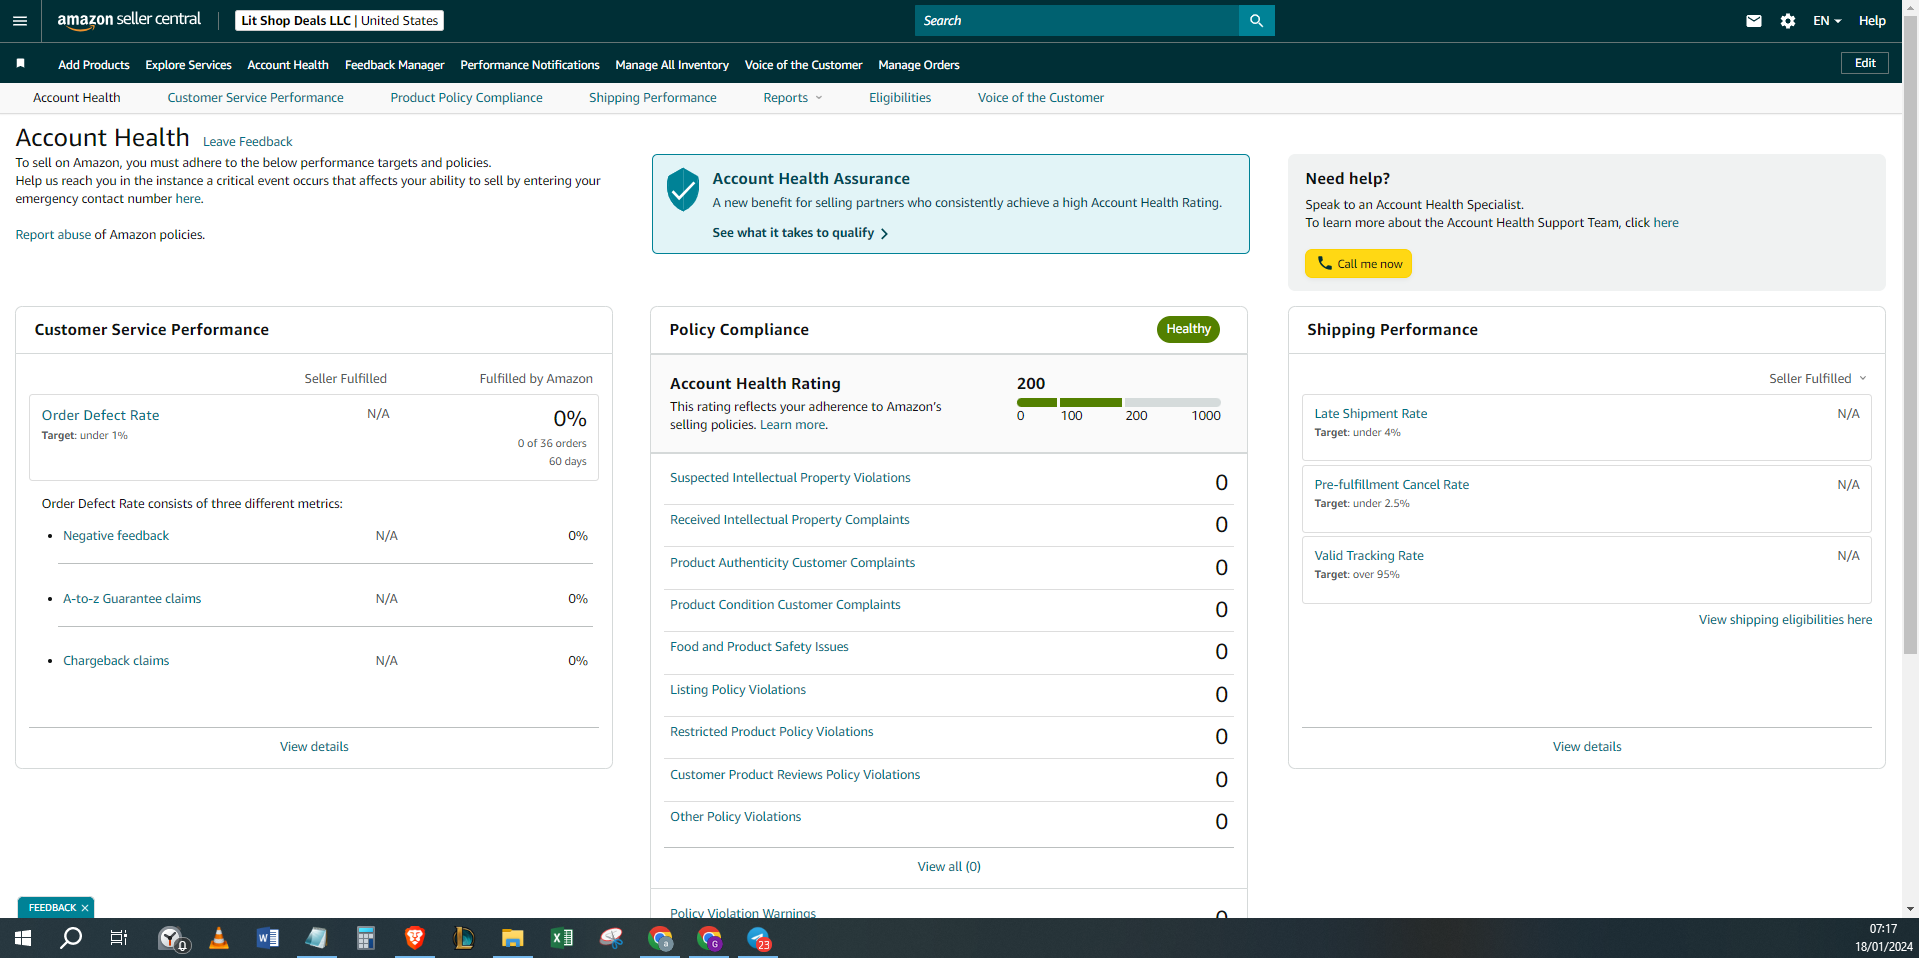Open the Negative feedback metric link
The height and width of the screenshot is (958, 1919).
pyautogui.click(x=116, y=536)
